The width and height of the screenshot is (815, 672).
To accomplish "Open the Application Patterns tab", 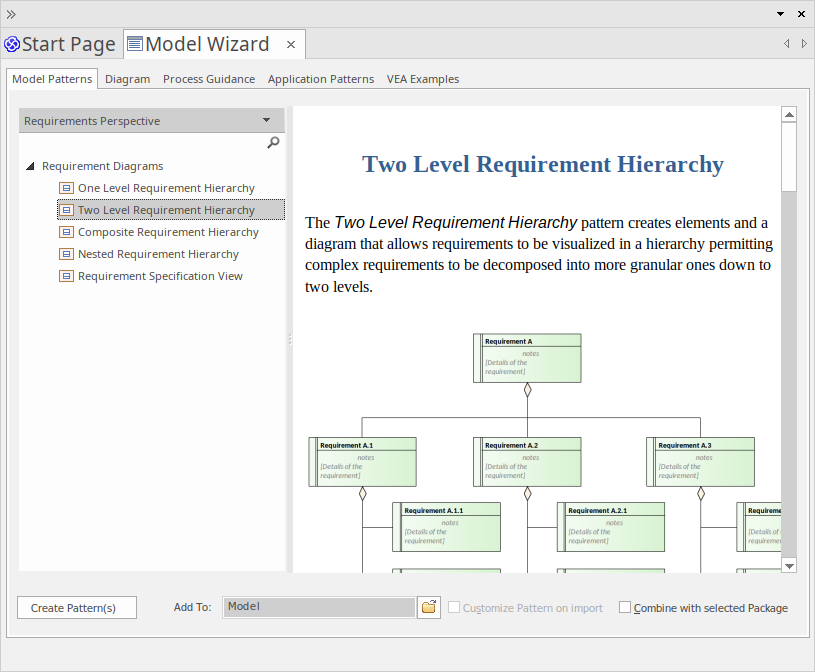I will 321,79.
